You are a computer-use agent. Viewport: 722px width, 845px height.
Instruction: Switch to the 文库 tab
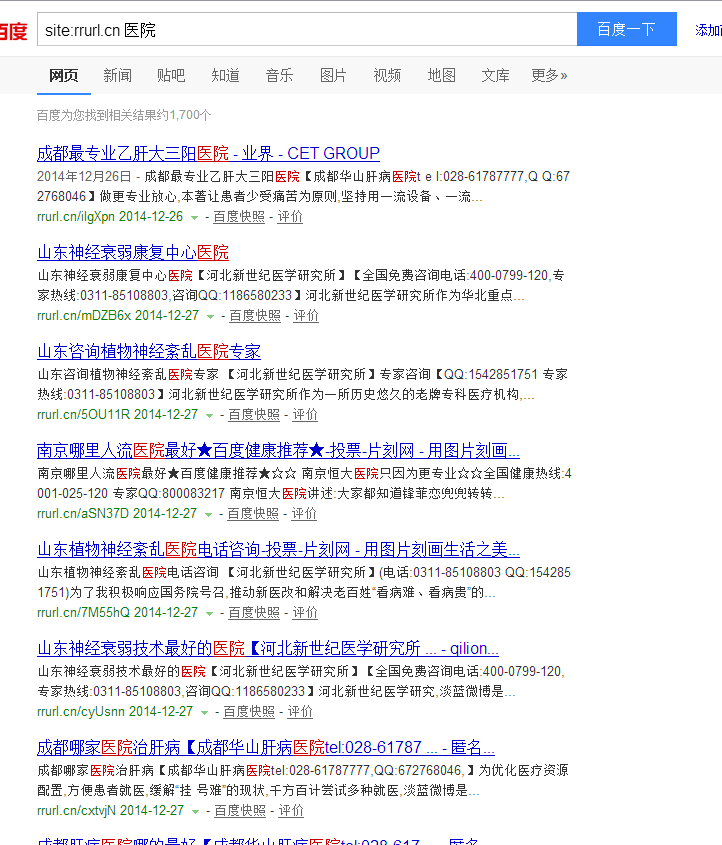point(495,75)
